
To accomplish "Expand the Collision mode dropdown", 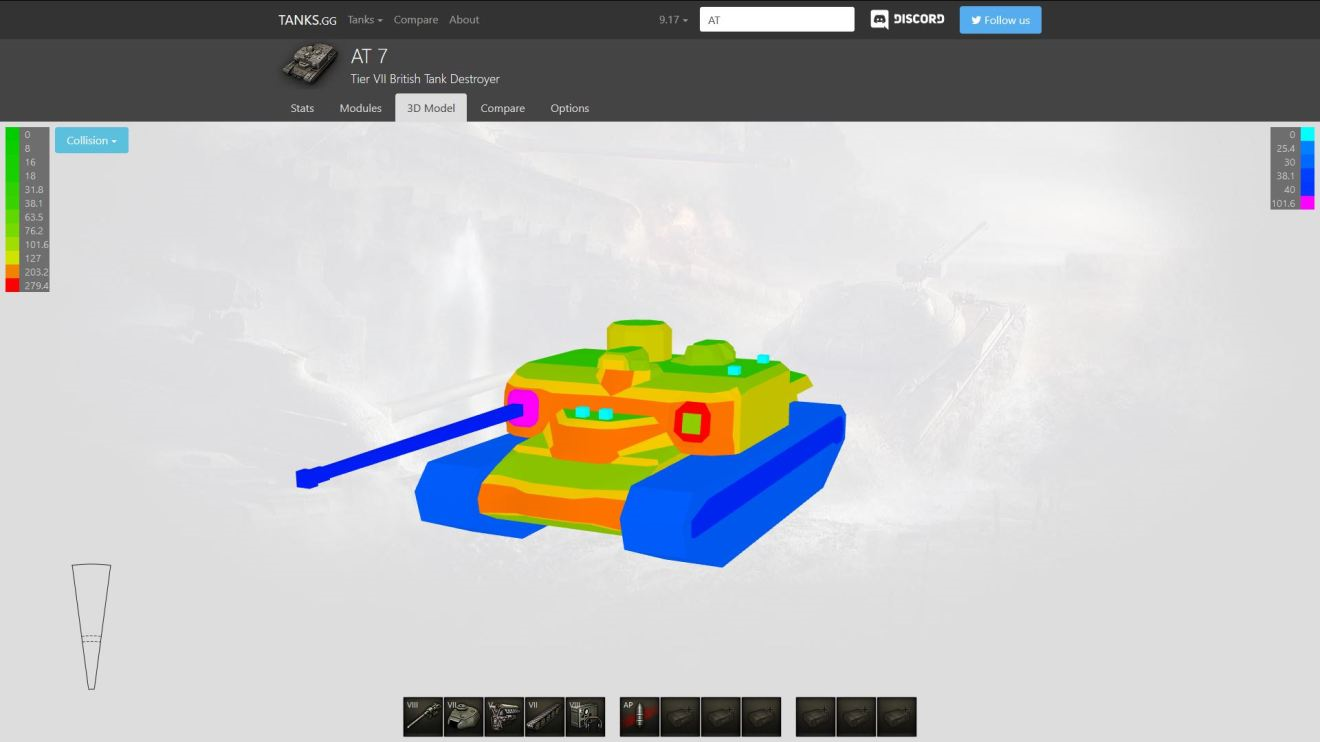I will coord(92,141).
